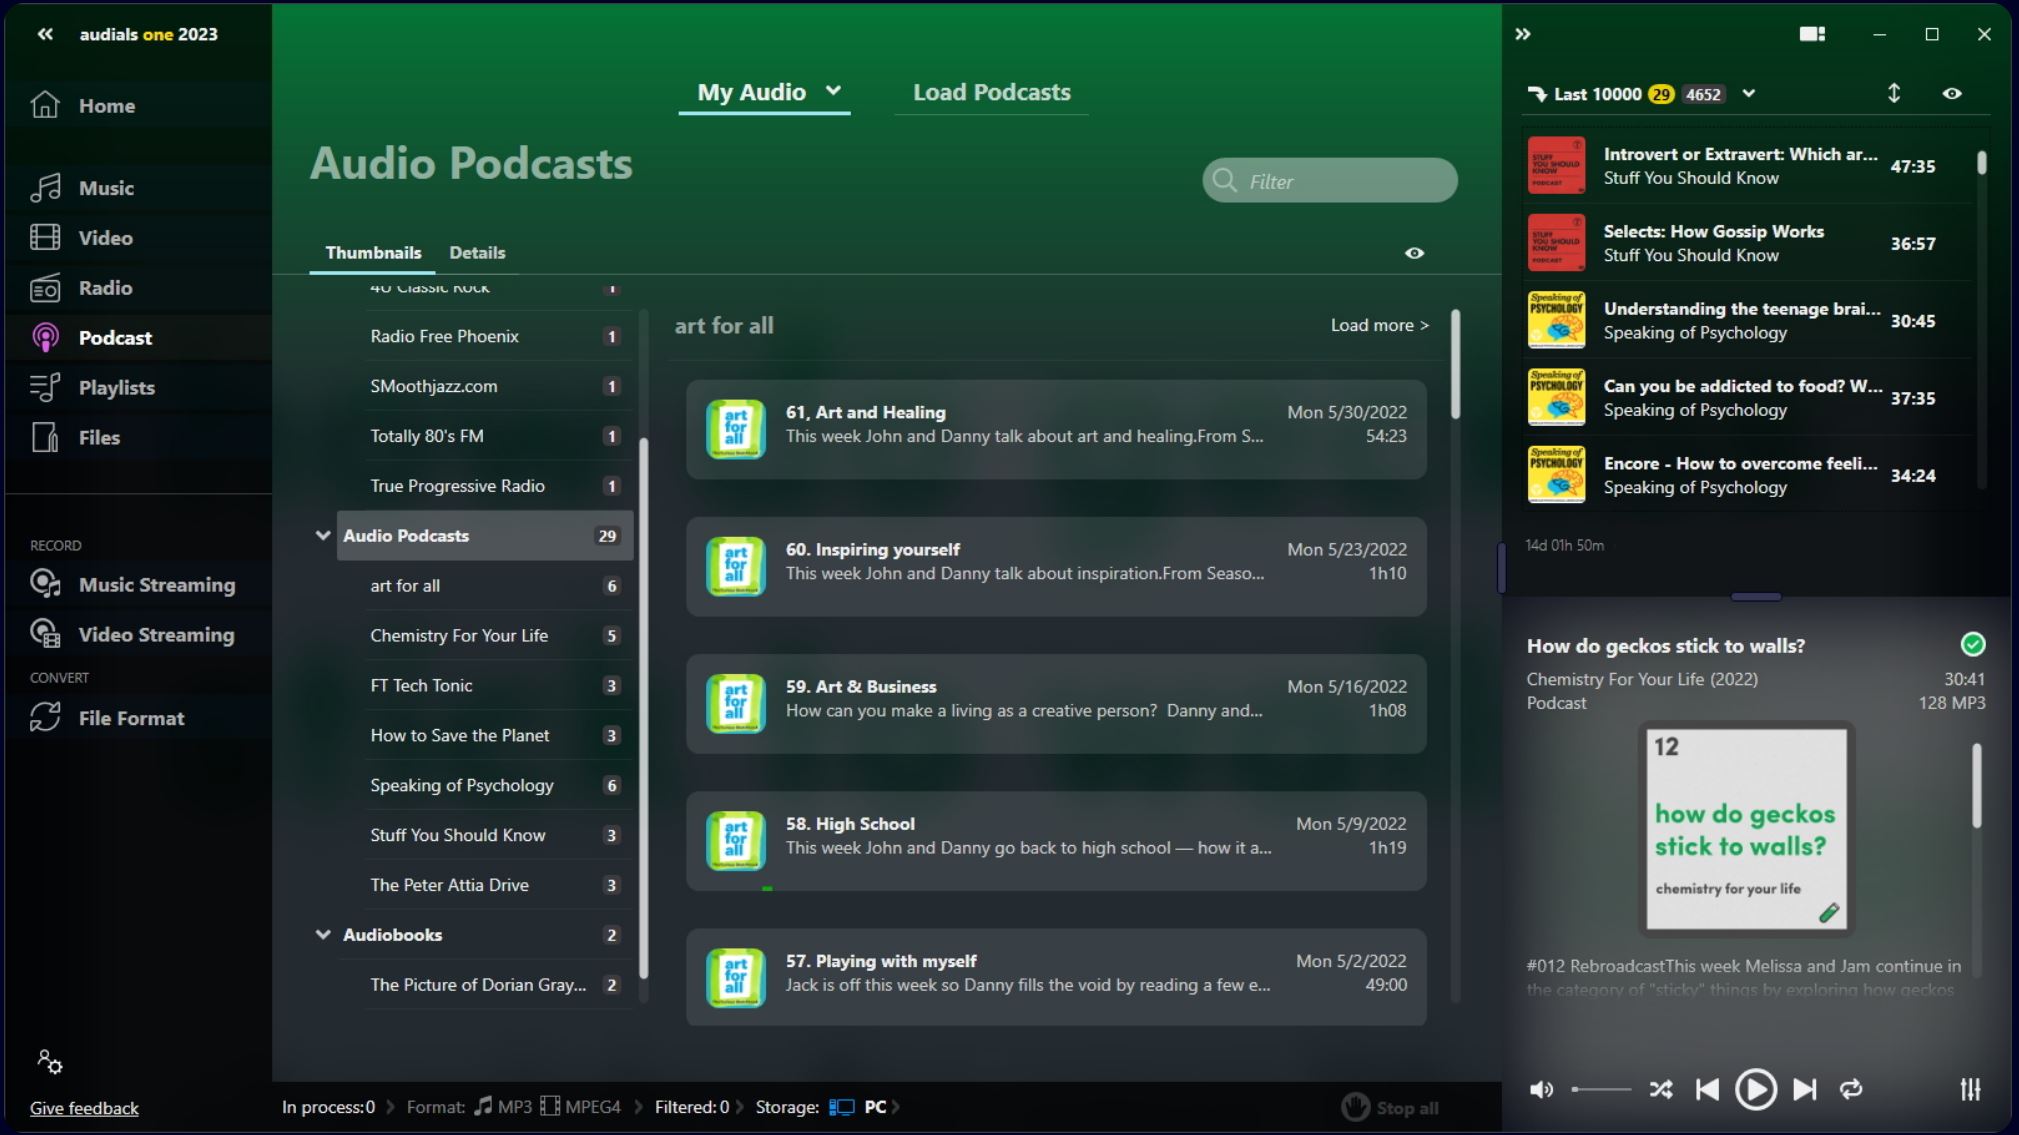The height and width of the screenshot is (1135, 2019).
Task: Click the podcast tree scrollbar
Action: (643, 708)
